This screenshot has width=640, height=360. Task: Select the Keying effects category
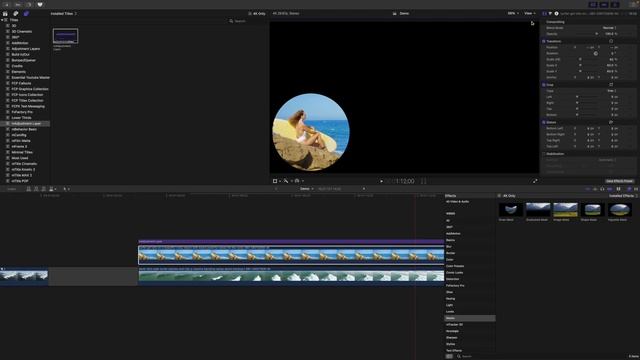tap(450, 299)
